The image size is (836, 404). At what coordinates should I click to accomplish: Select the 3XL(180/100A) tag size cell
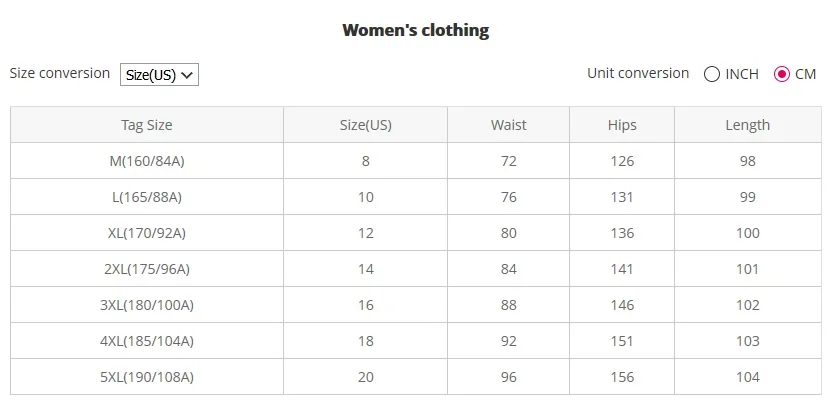[x=146, y=305]
